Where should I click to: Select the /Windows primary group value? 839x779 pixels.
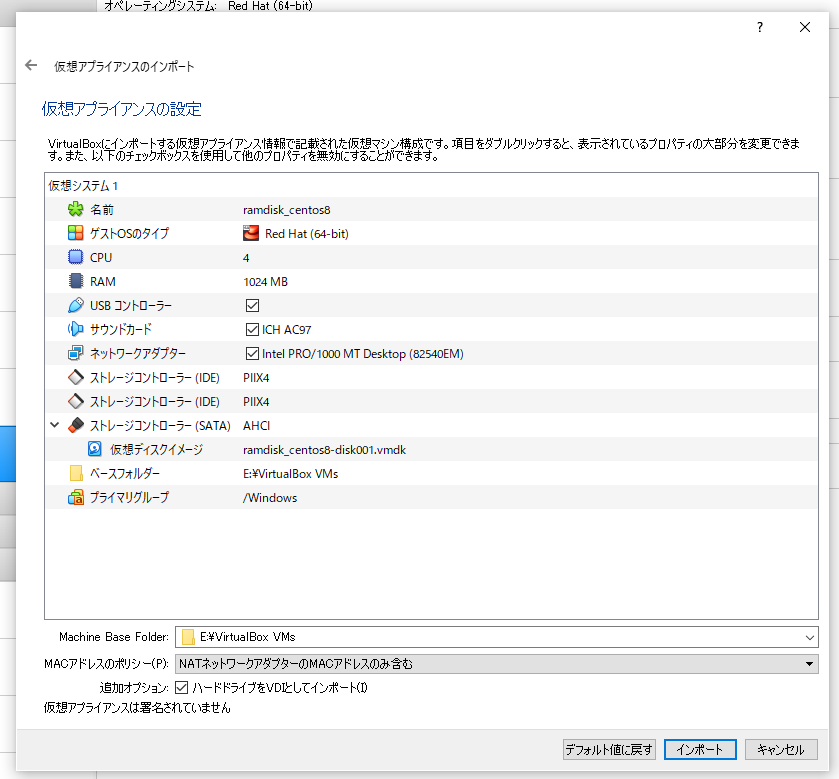pyautogui.click(x=270, y=498)
